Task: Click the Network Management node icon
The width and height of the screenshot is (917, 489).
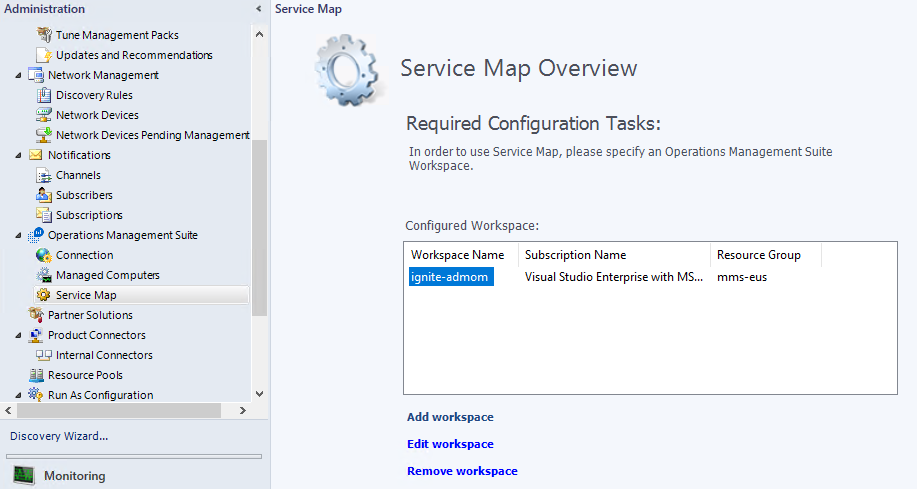Action: tap(36, 75)
